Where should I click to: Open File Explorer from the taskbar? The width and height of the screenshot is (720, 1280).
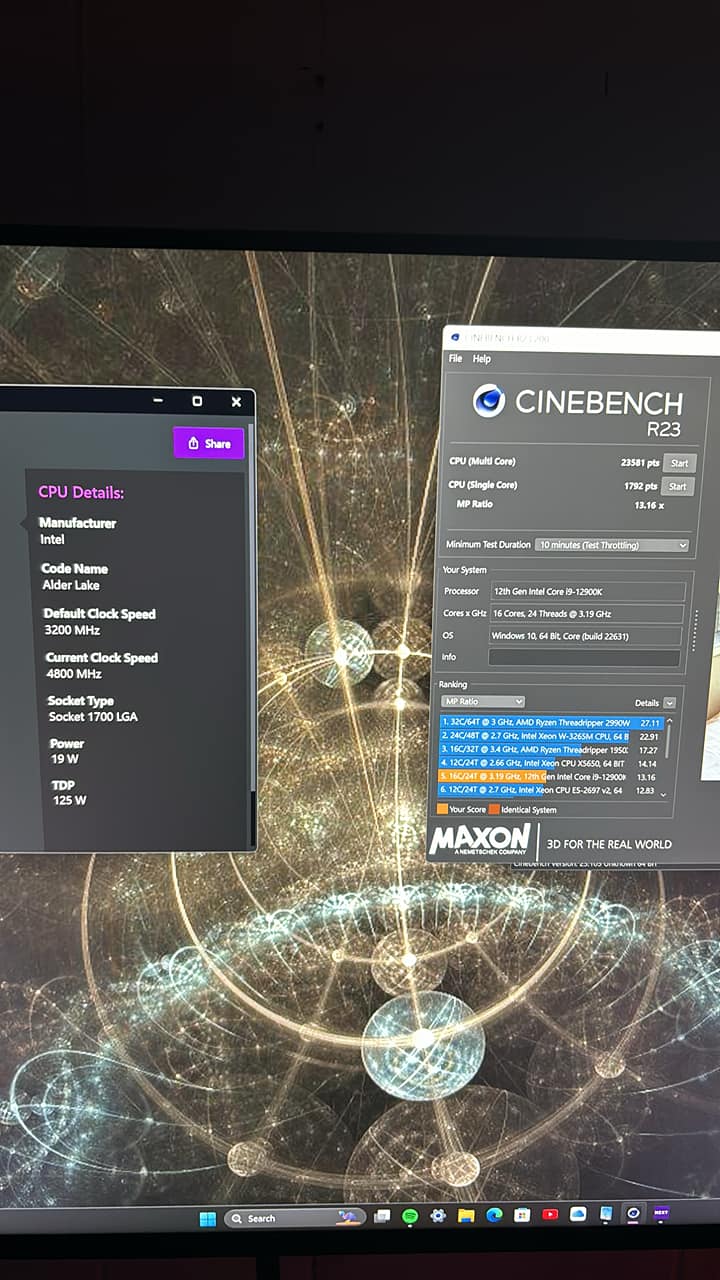466,1216
